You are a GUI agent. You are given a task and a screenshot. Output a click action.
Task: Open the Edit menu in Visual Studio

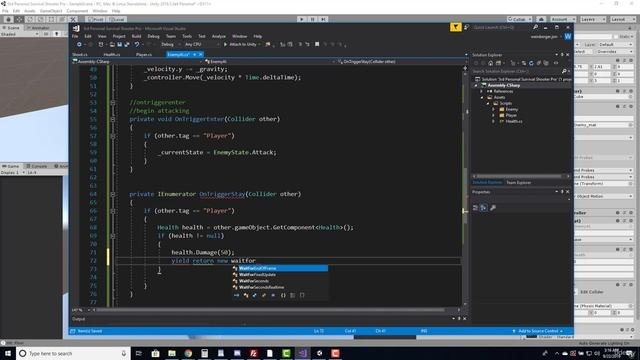(88, 36)
